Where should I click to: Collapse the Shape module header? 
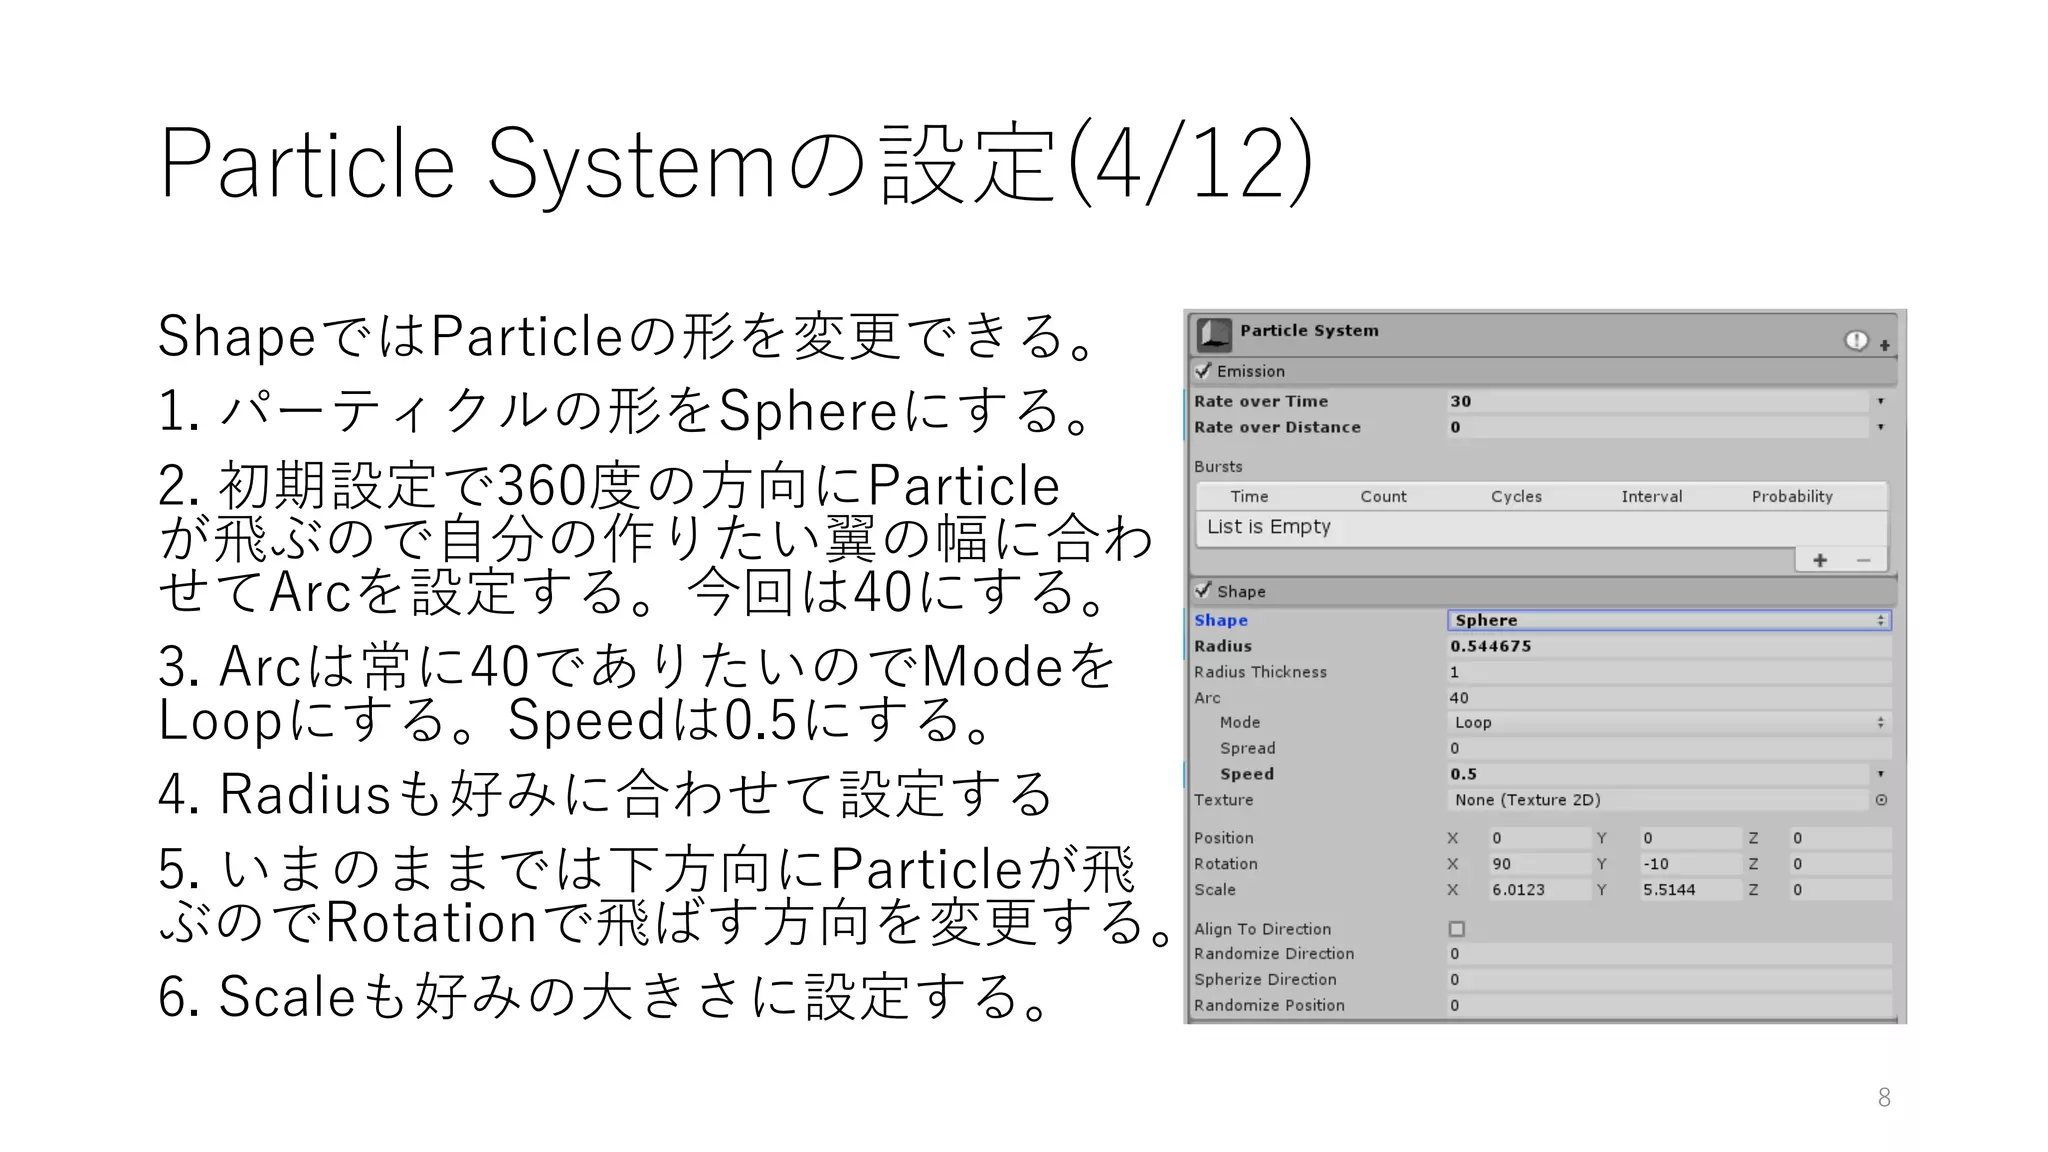(x=1543, y=591)
